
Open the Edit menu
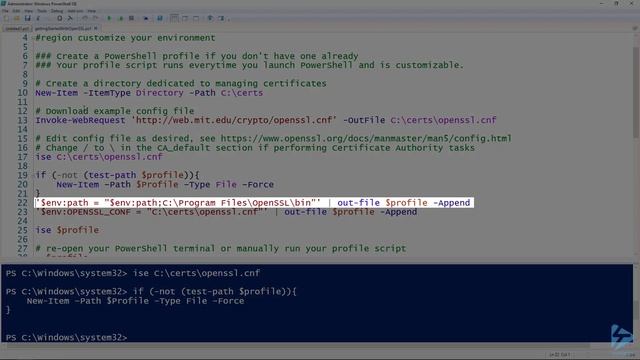[16, 11]
